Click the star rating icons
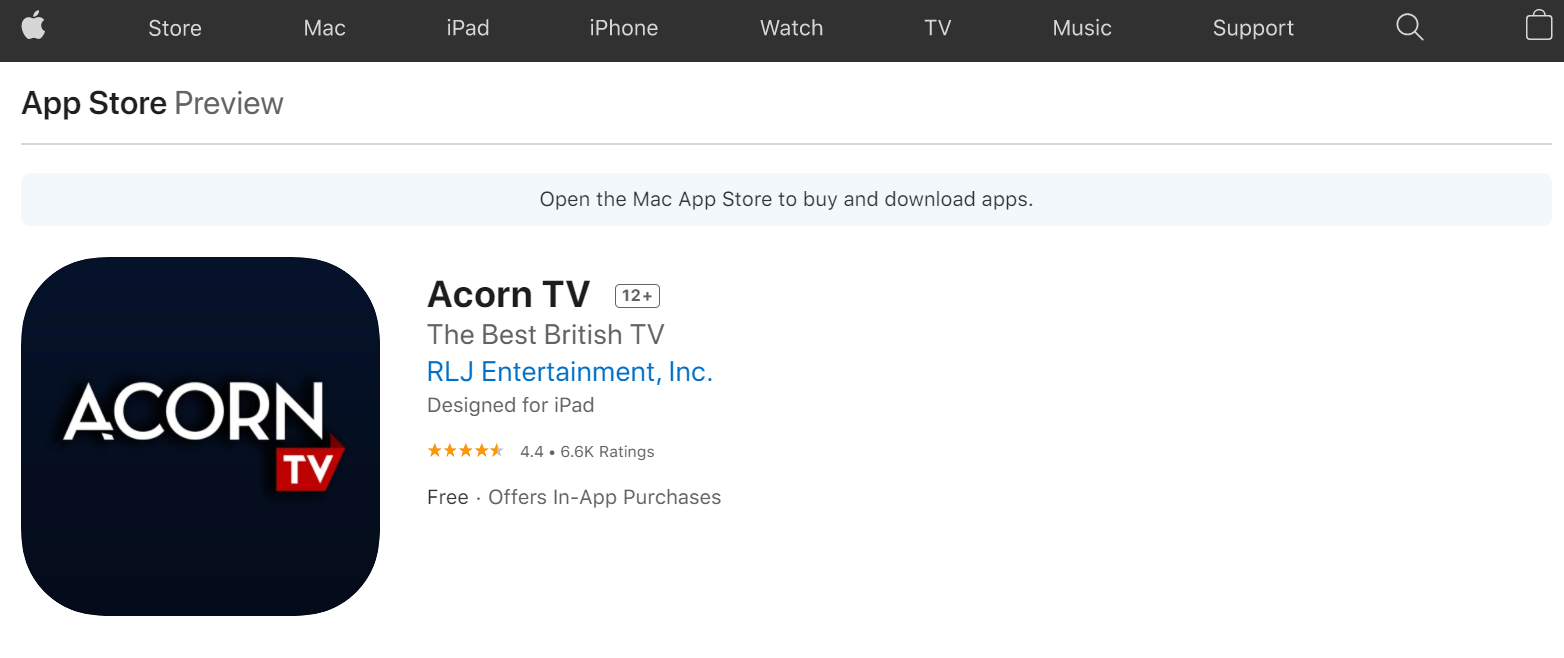 coord(465,451)
